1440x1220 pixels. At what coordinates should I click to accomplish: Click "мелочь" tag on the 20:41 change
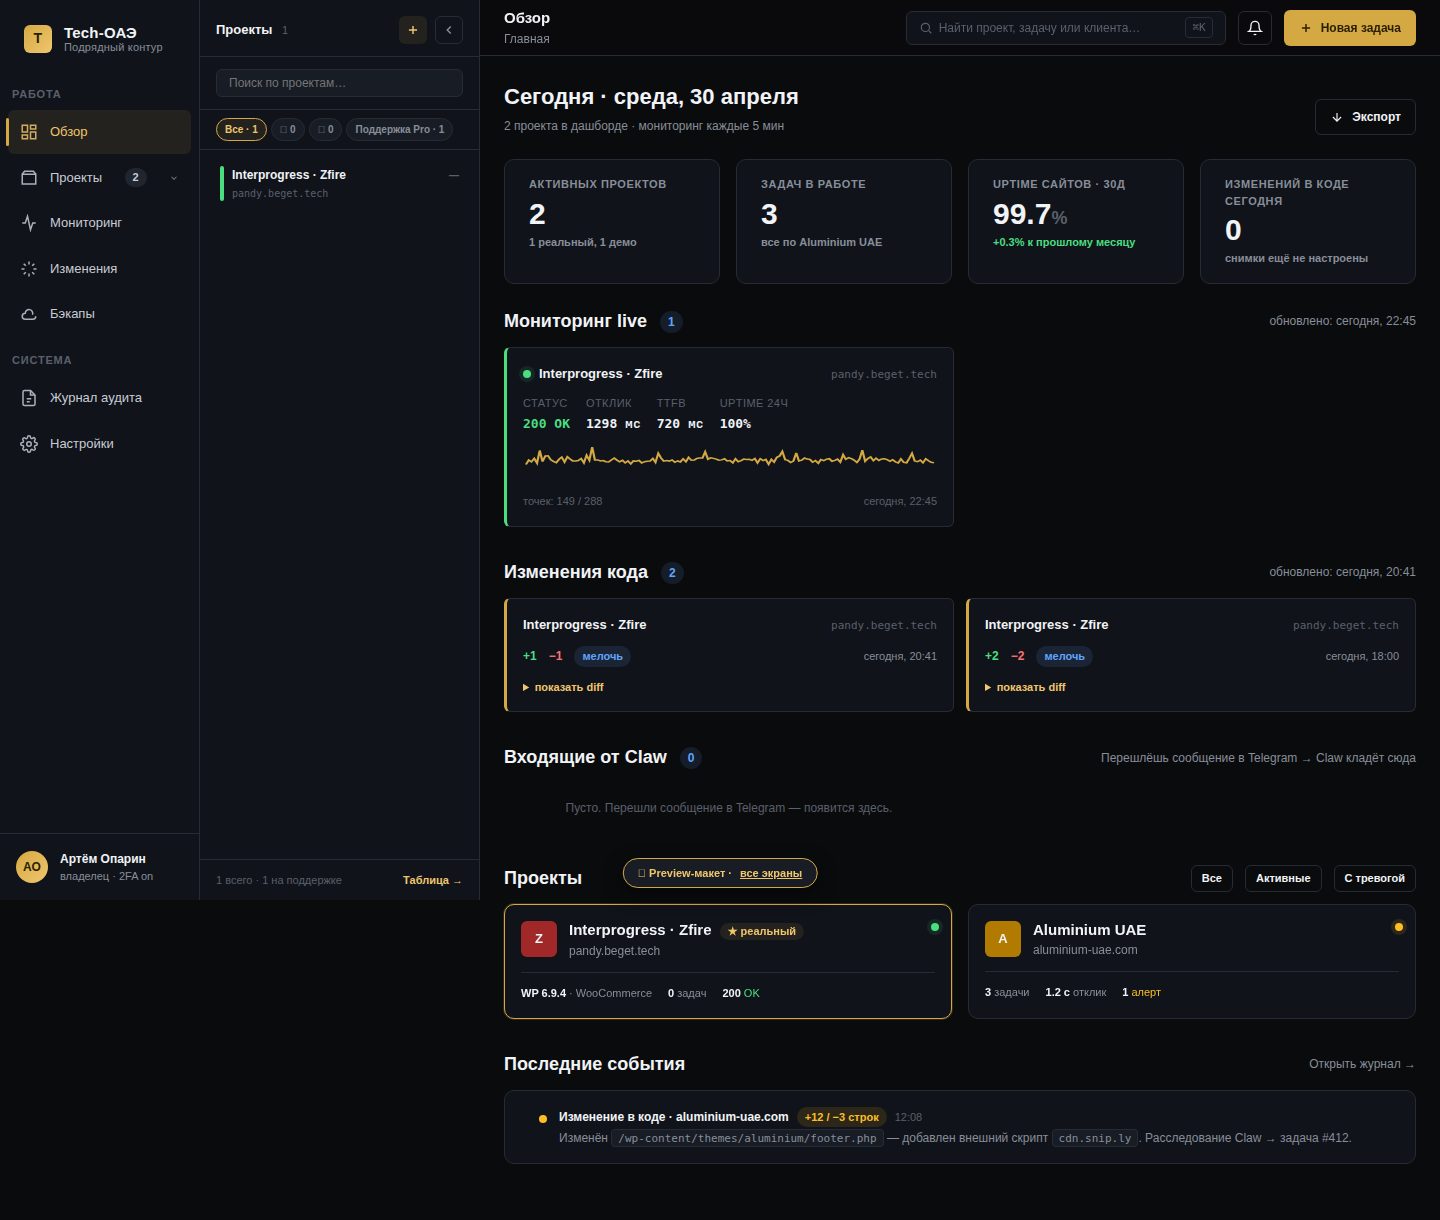click(x=602, y=657)
